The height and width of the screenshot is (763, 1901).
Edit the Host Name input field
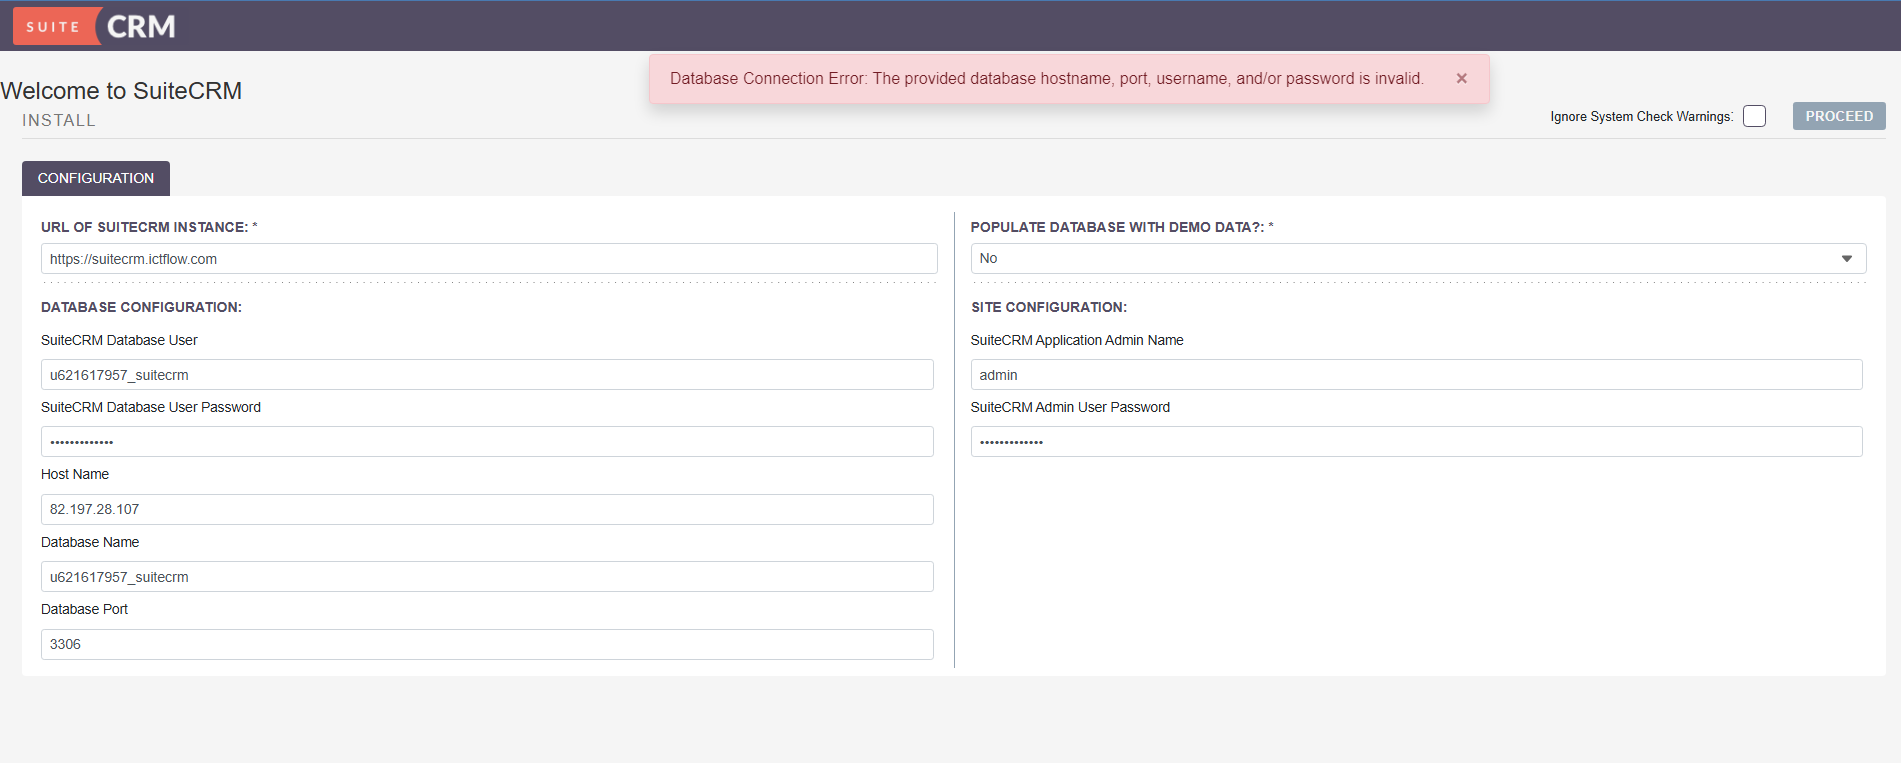click(x=487, y=509)
